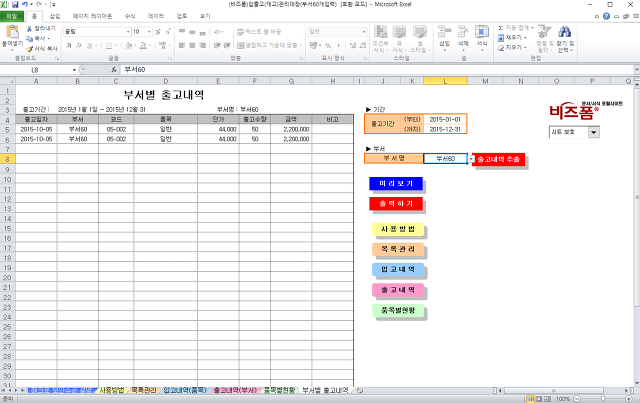Click the Cut scissors icon
Viewport: 640px width, 403px height.
(29, 29)
